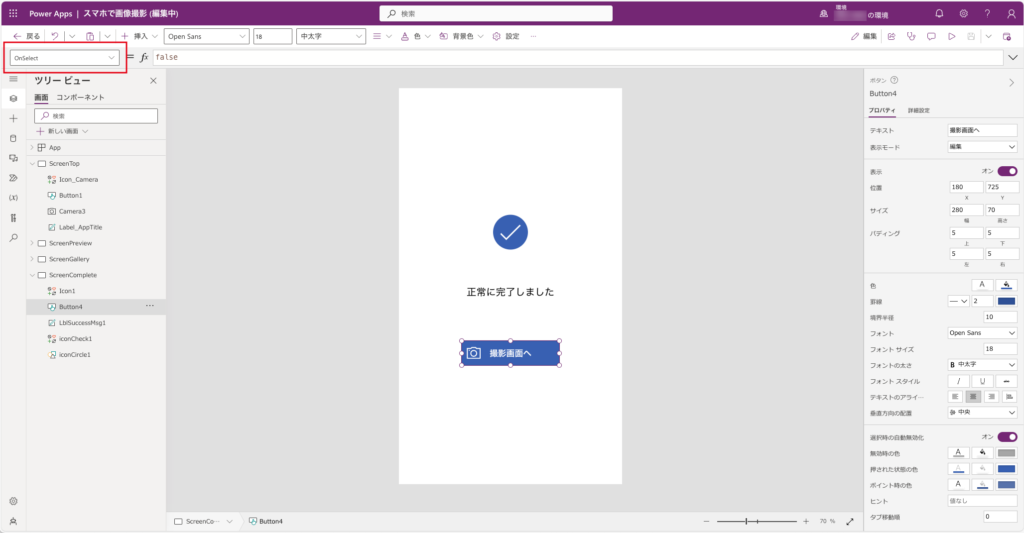Click the share icon in toolbar
The width and height of the screenshot is (1024, 533).
pos(890,36)
